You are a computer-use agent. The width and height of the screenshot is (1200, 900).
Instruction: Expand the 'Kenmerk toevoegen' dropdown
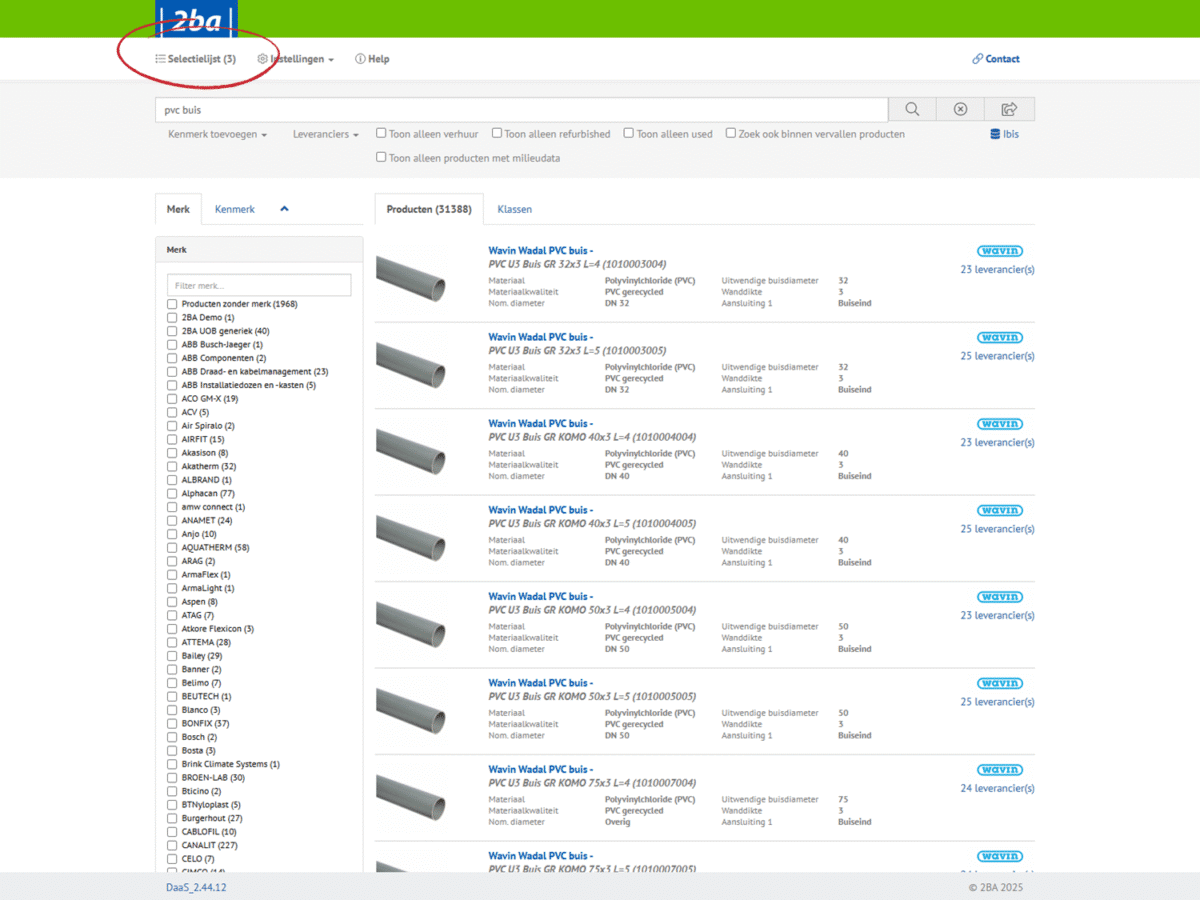click(217, 134)
